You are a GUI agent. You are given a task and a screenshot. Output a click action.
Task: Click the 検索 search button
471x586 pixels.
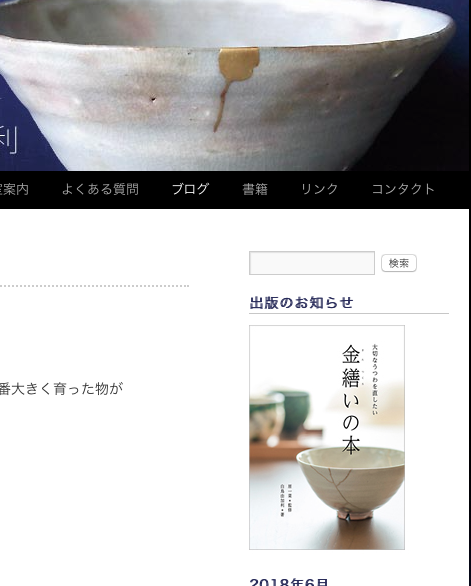(x=399, y=263)
